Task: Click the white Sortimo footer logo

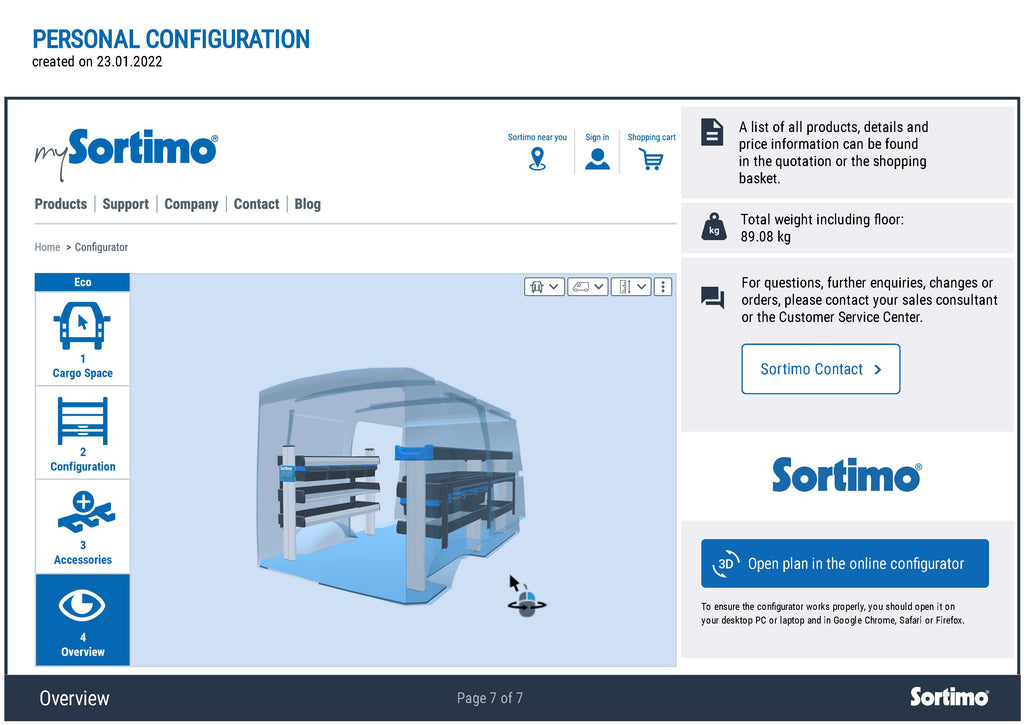Action: [x=950, y=697]
